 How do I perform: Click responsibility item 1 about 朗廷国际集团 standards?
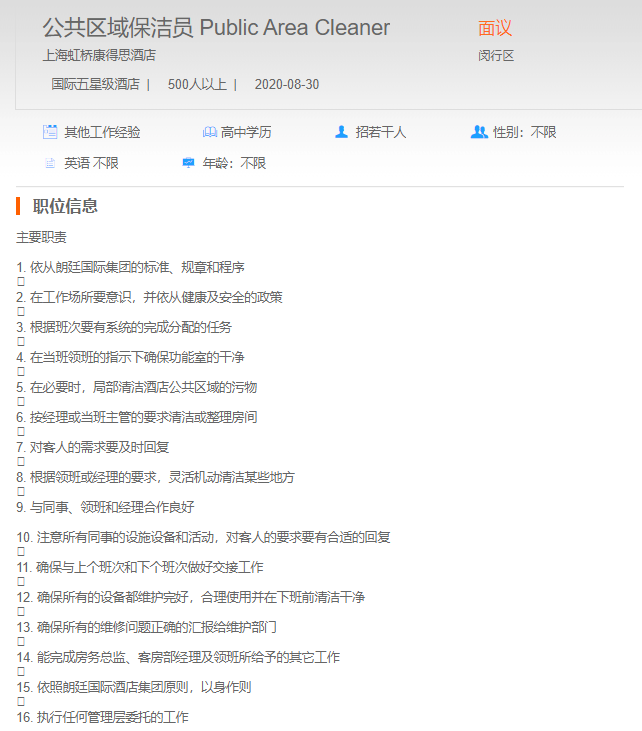(130, 267)
